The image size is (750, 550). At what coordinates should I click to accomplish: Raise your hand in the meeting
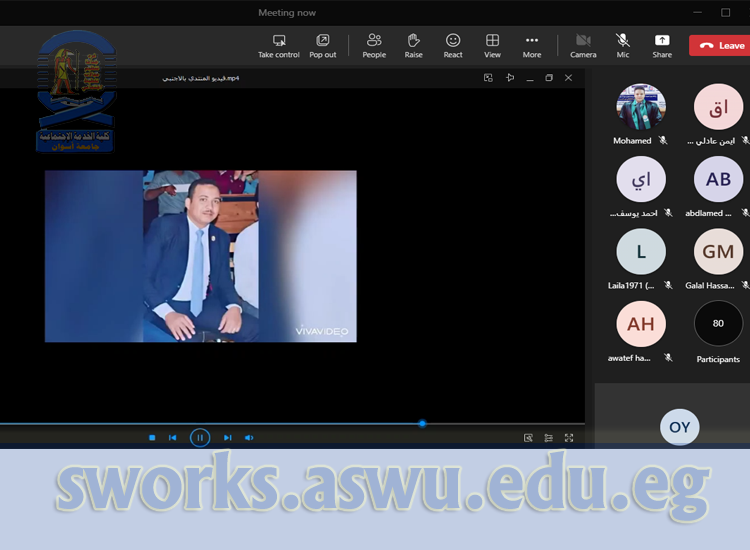413,45
